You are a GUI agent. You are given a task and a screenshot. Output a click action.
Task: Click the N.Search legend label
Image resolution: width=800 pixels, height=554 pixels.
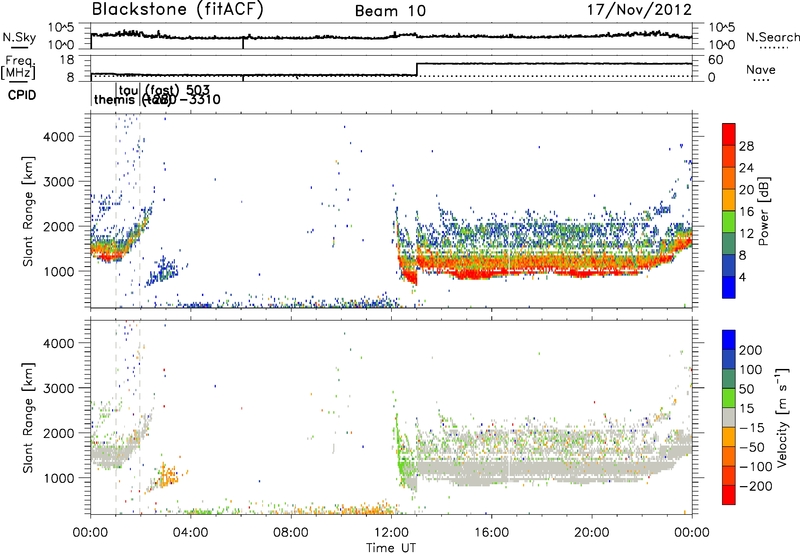coord(772,37)
